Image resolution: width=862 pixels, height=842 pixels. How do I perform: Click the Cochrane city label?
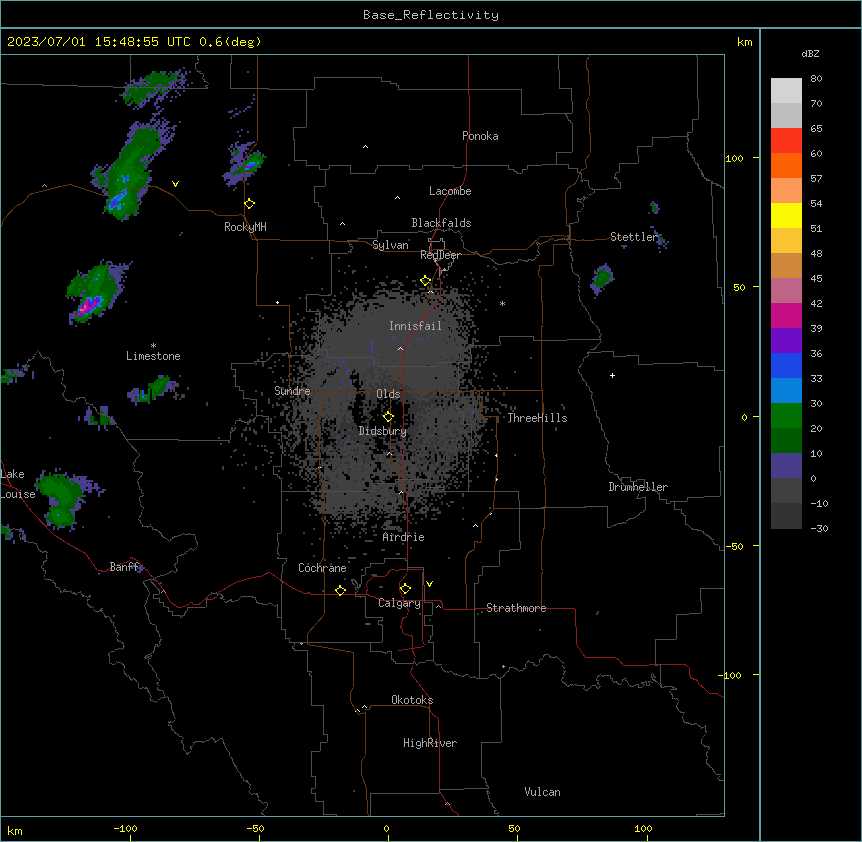point(322,568)
